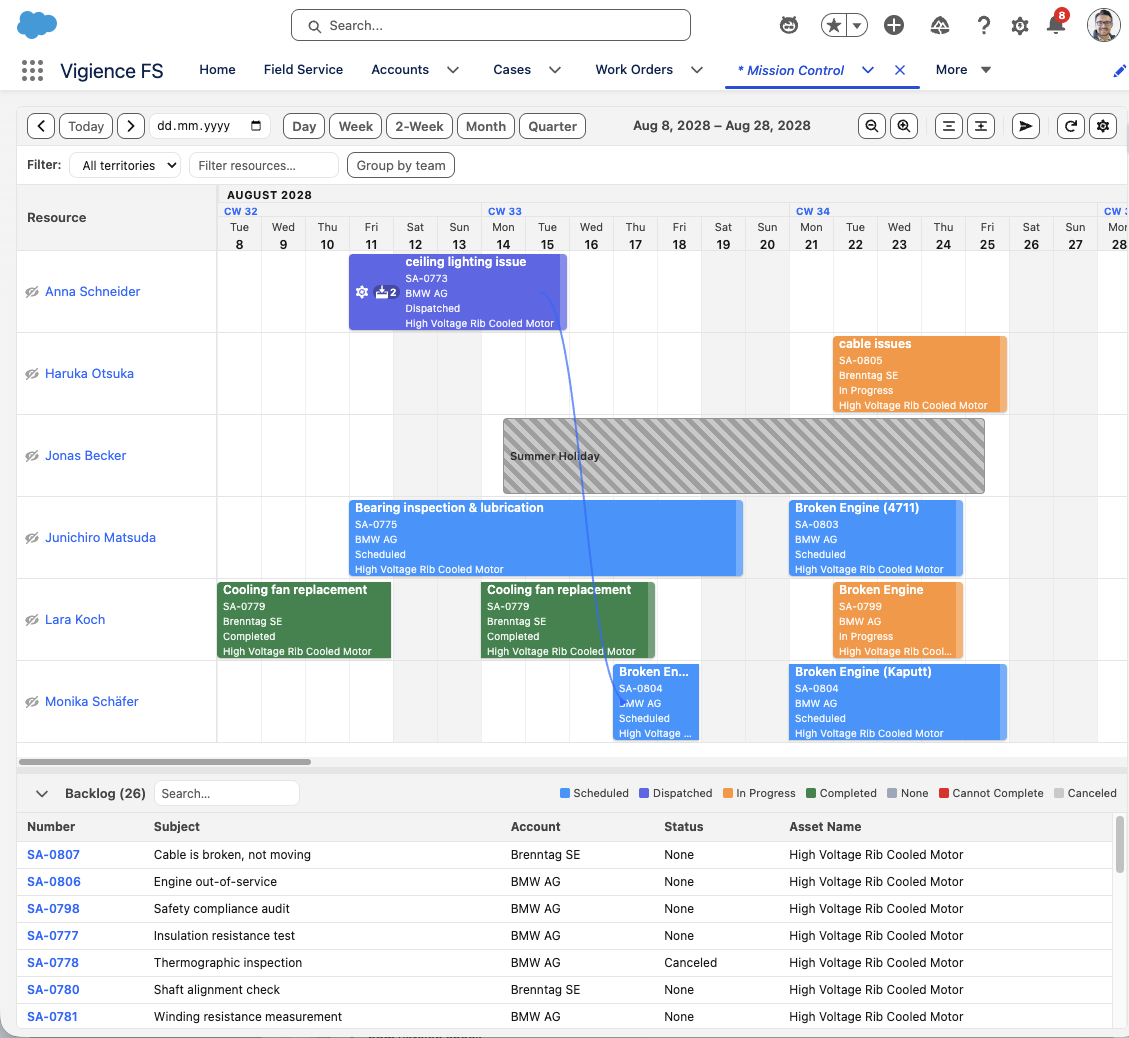Open the All territories filter dropdown
The width and height of the screenshot is (1129, 1038).
(x=125, y=165)
